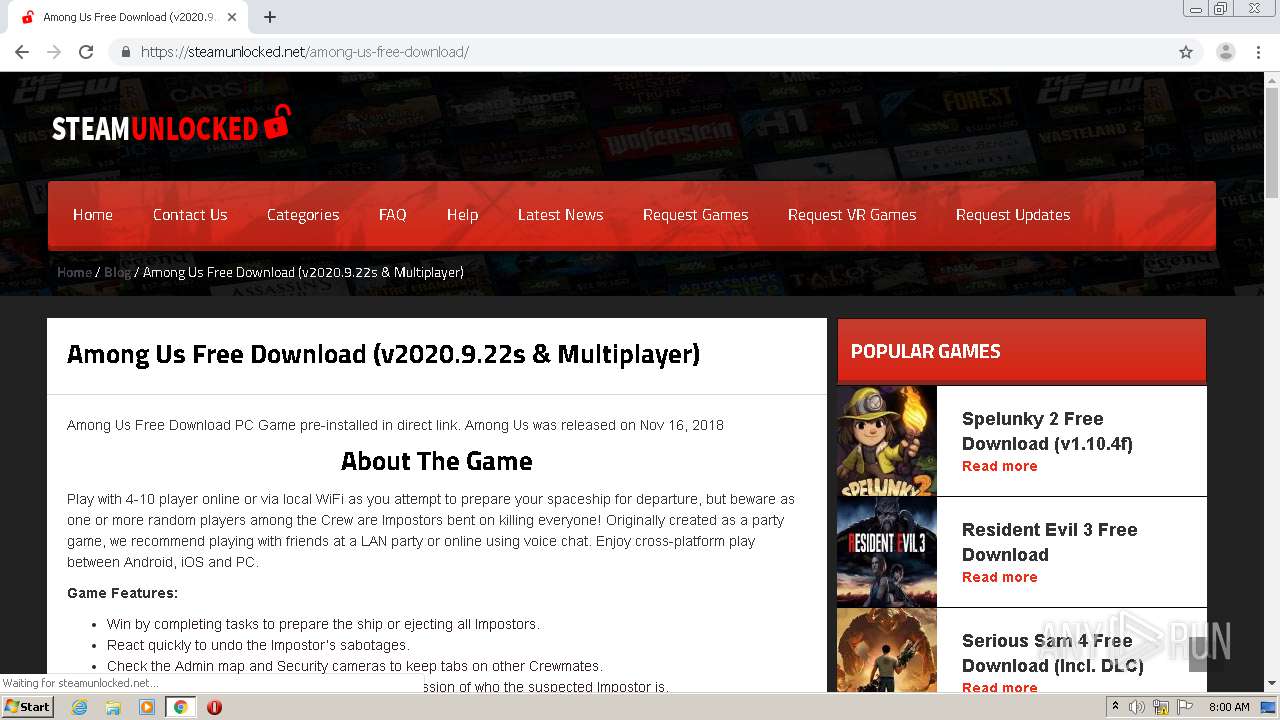
Task: Open Request Games menu item
Action: 695,215
